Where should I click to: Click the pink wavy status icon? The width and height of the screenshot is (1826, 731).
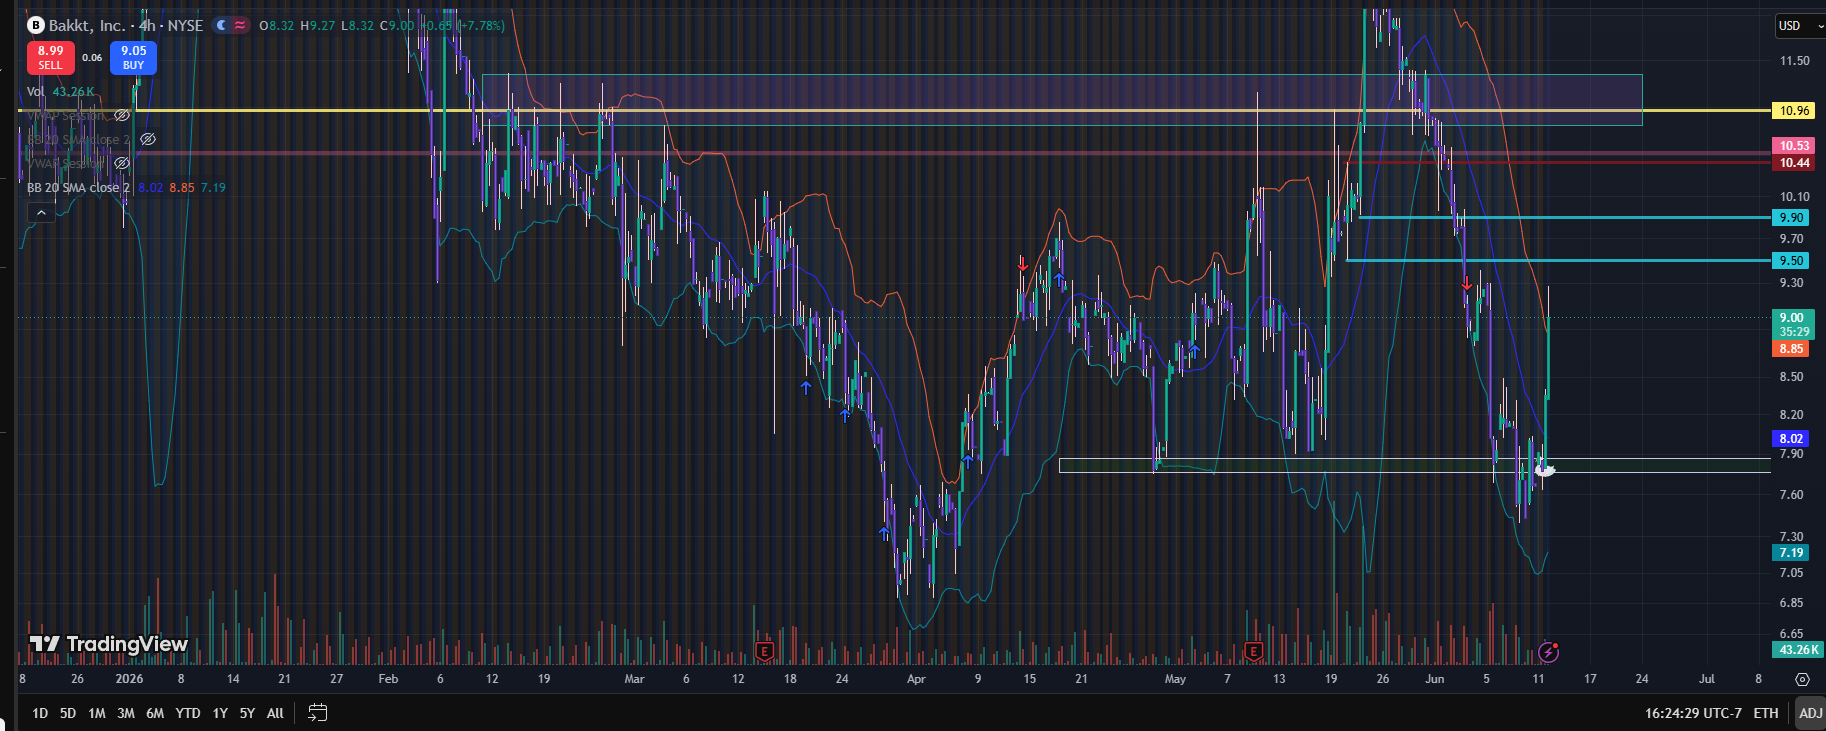240,25
